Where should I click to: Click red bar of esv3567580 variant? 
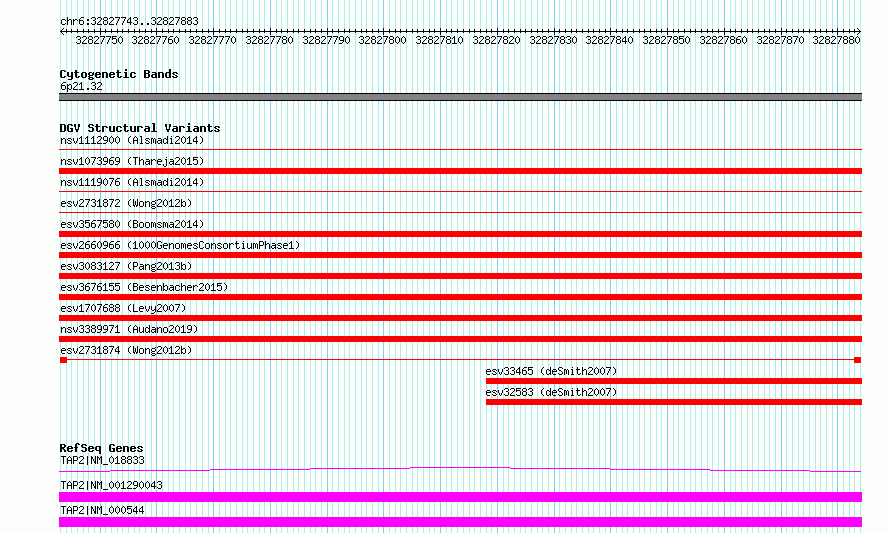(x=460, y=234)
